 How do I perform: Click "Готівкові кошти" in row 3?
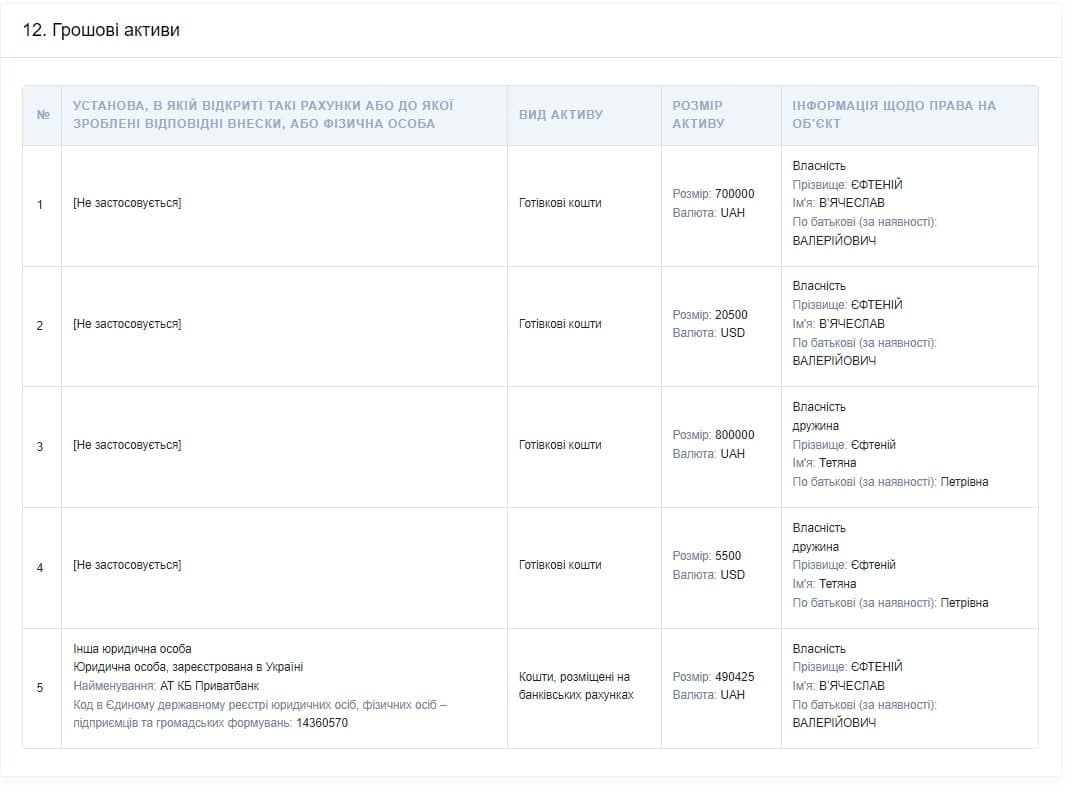pyautogui.click(x=560, y=445)
